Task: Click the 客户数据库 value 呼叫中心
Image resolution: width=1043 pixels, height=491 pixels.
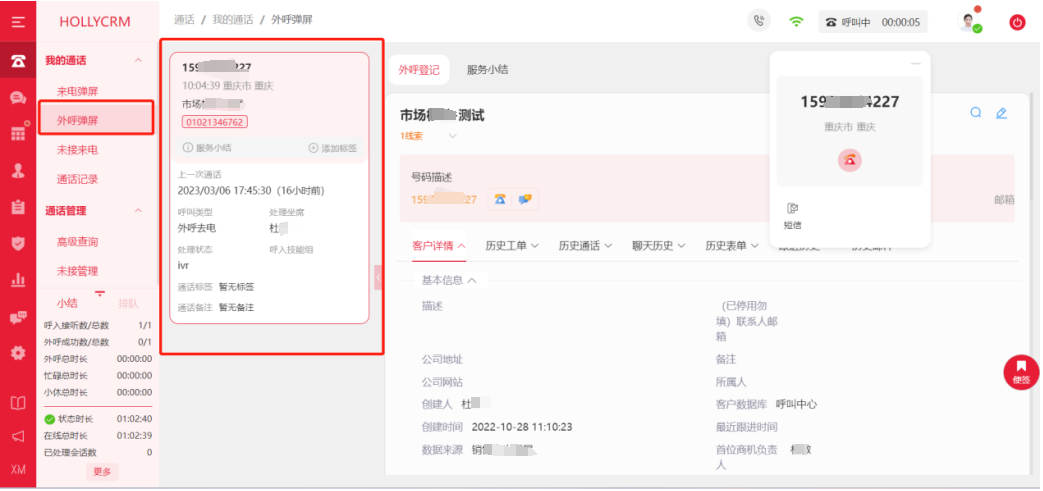Action: click(x=796, y=405)
